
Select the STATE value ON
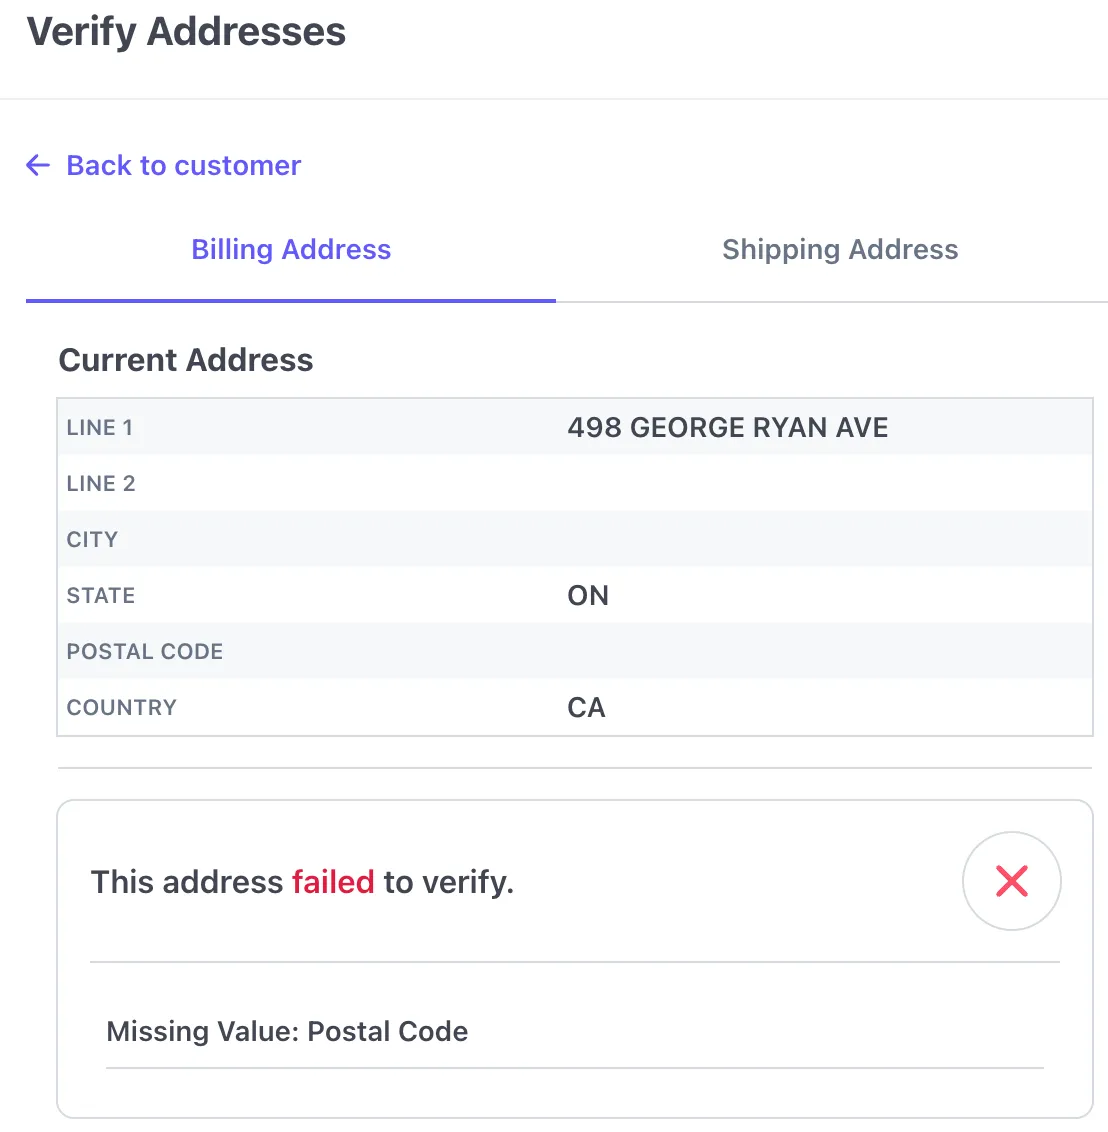click(588, 595)
